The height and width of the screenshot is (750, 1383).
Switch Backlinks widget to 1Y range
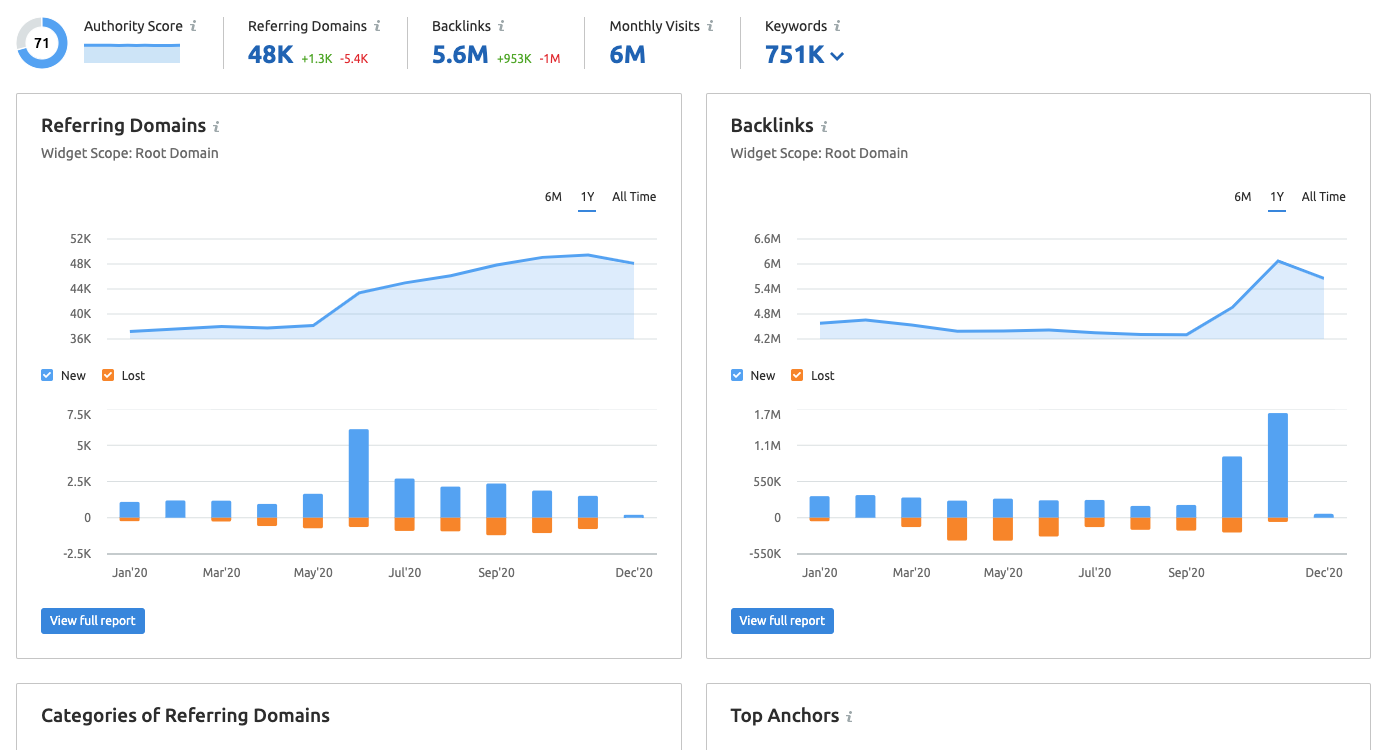pos(1276,197)
